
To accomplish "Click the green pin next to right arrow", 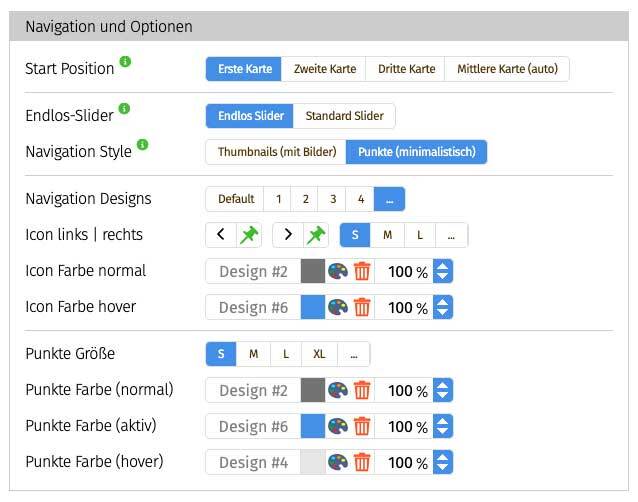I will point(316,235).
